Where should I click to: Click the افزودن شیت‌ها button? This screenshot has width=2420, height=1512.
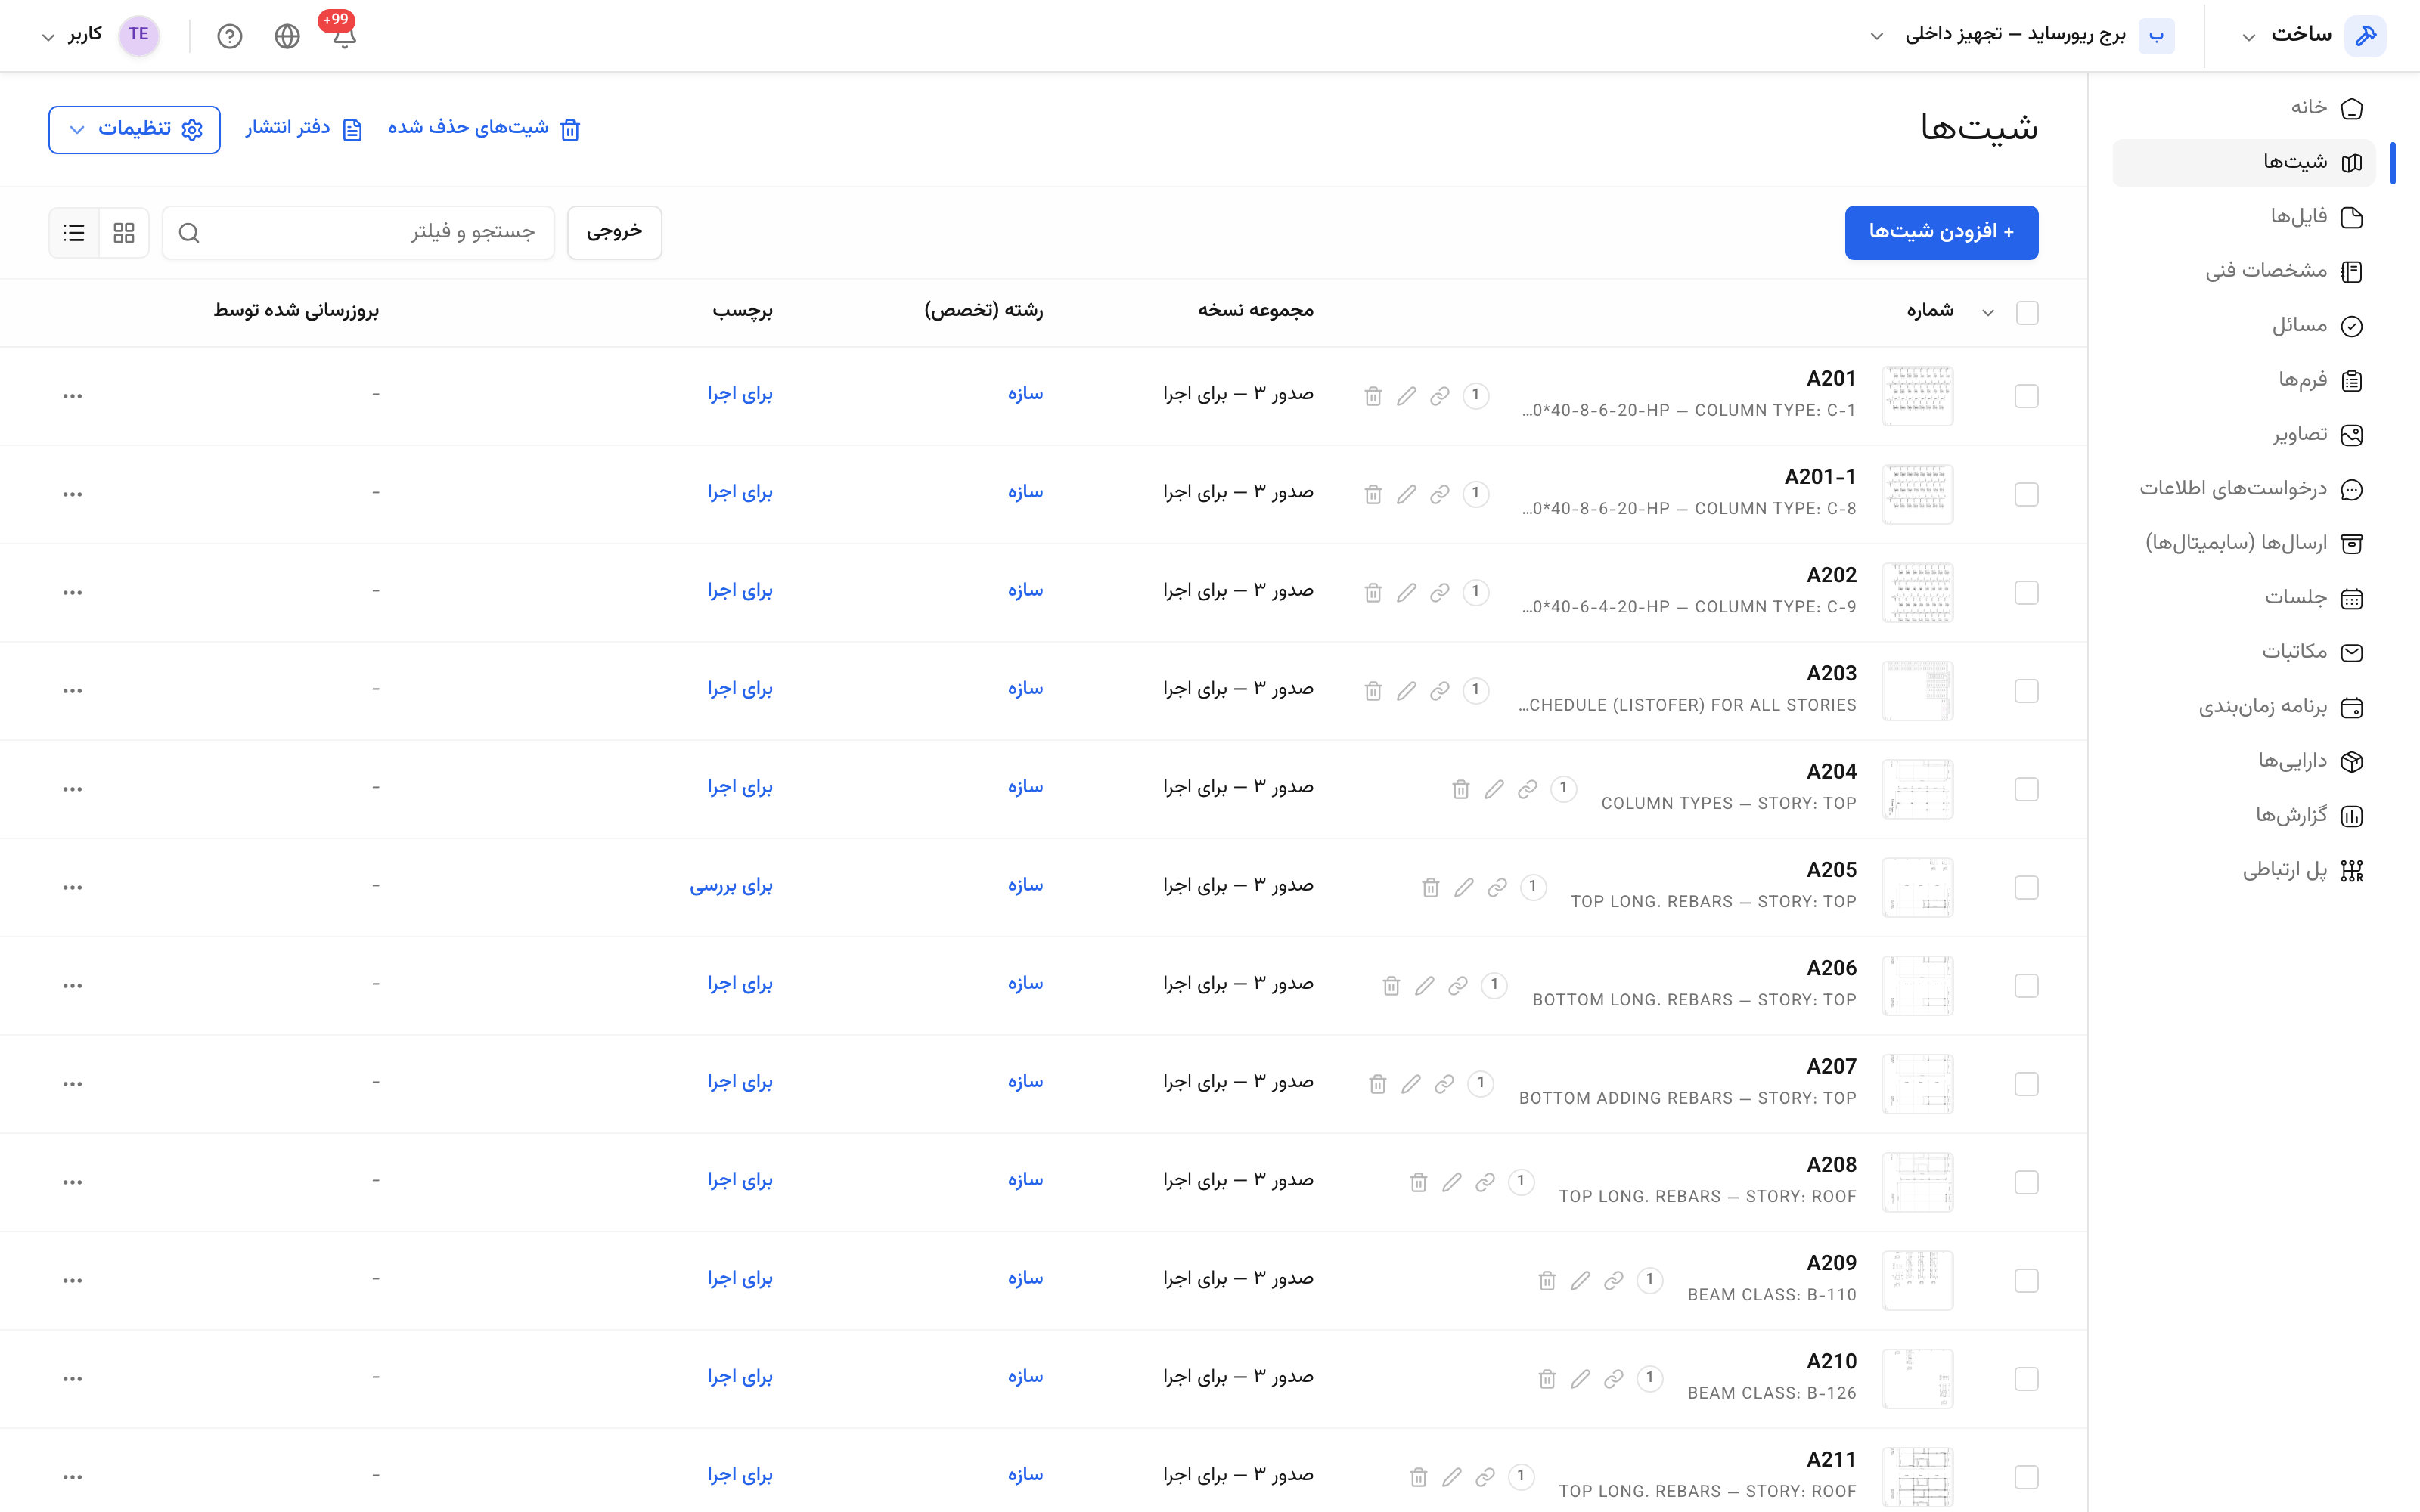pos(1941,233)
